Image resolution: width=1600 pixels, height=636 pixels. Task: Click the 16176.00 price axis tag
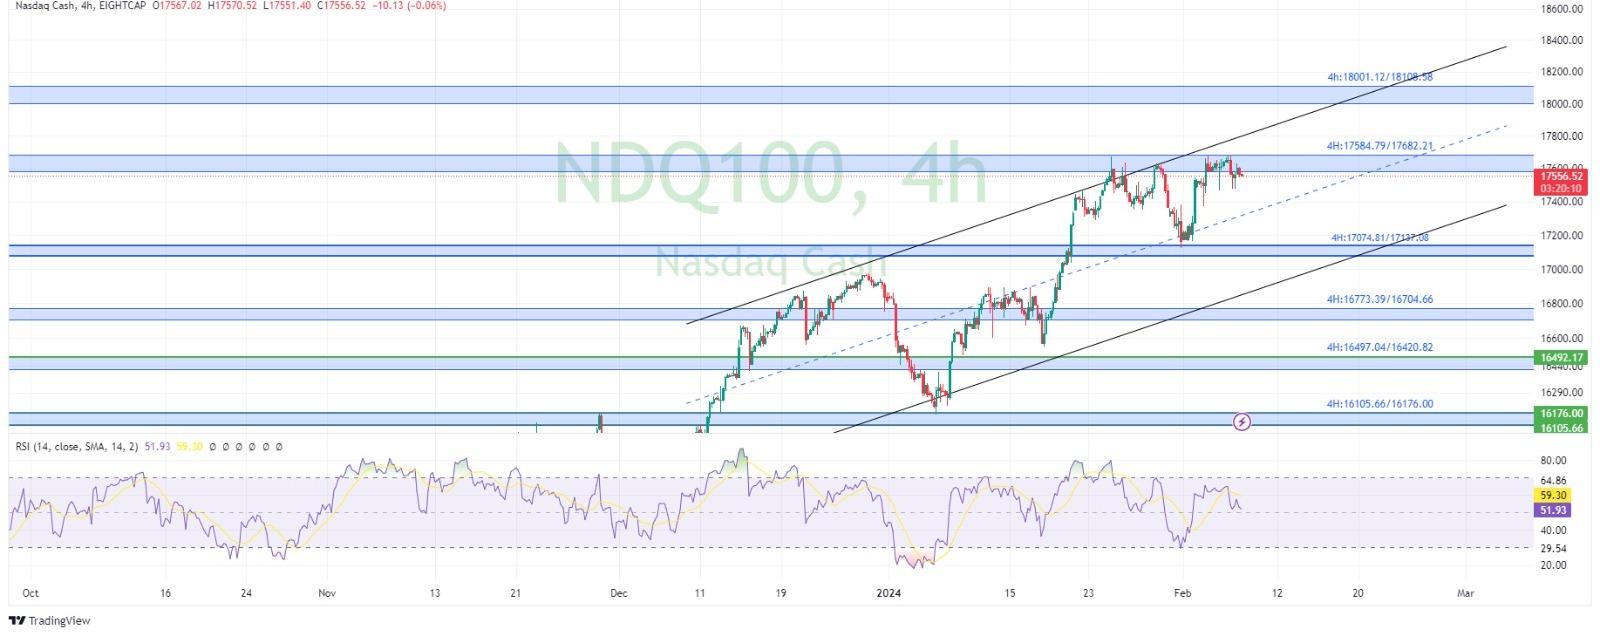1561,413
